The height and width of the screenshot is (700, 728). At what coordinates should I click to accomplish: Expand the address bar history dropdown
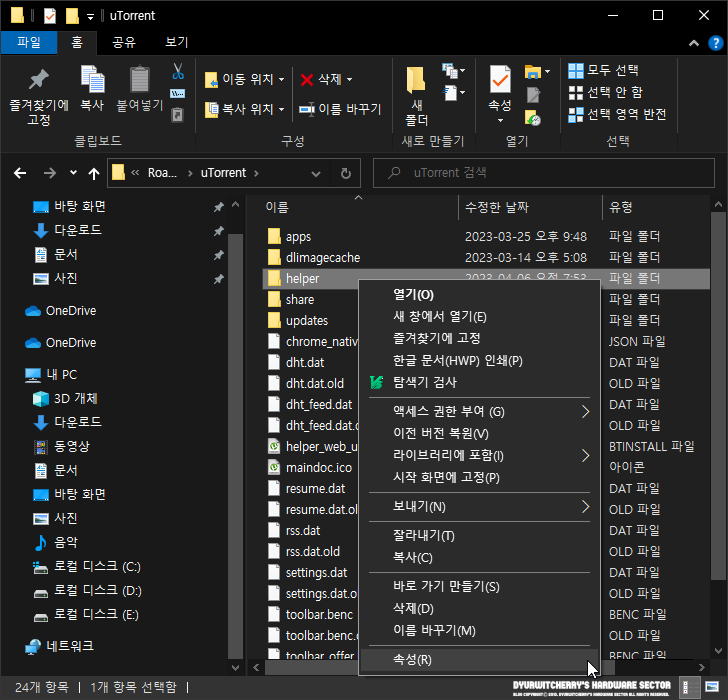click(x=316, y=174)
